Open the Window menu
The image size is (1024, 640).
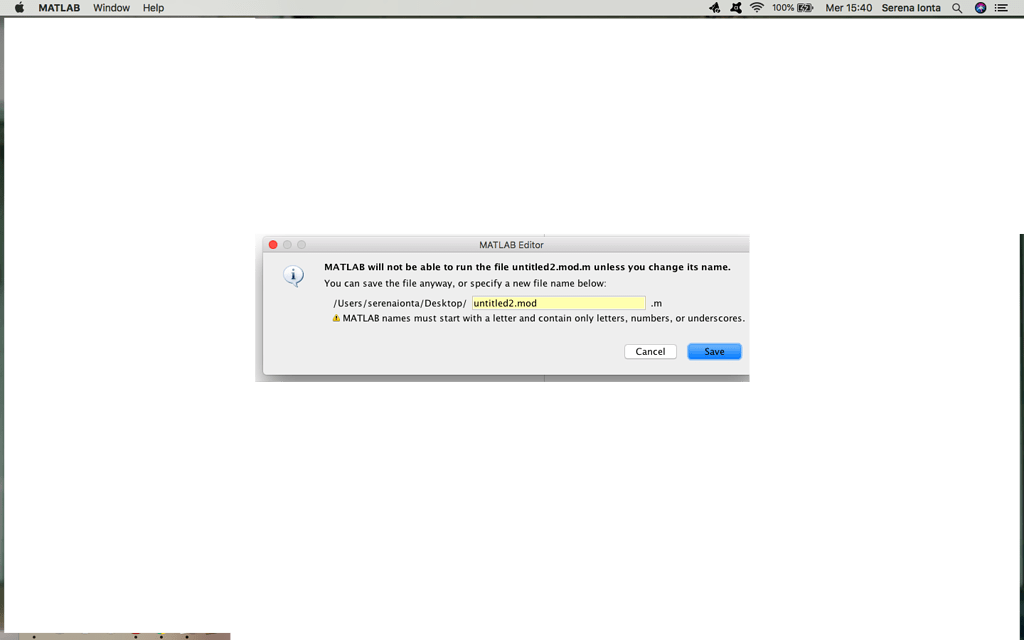coord(111,8)
